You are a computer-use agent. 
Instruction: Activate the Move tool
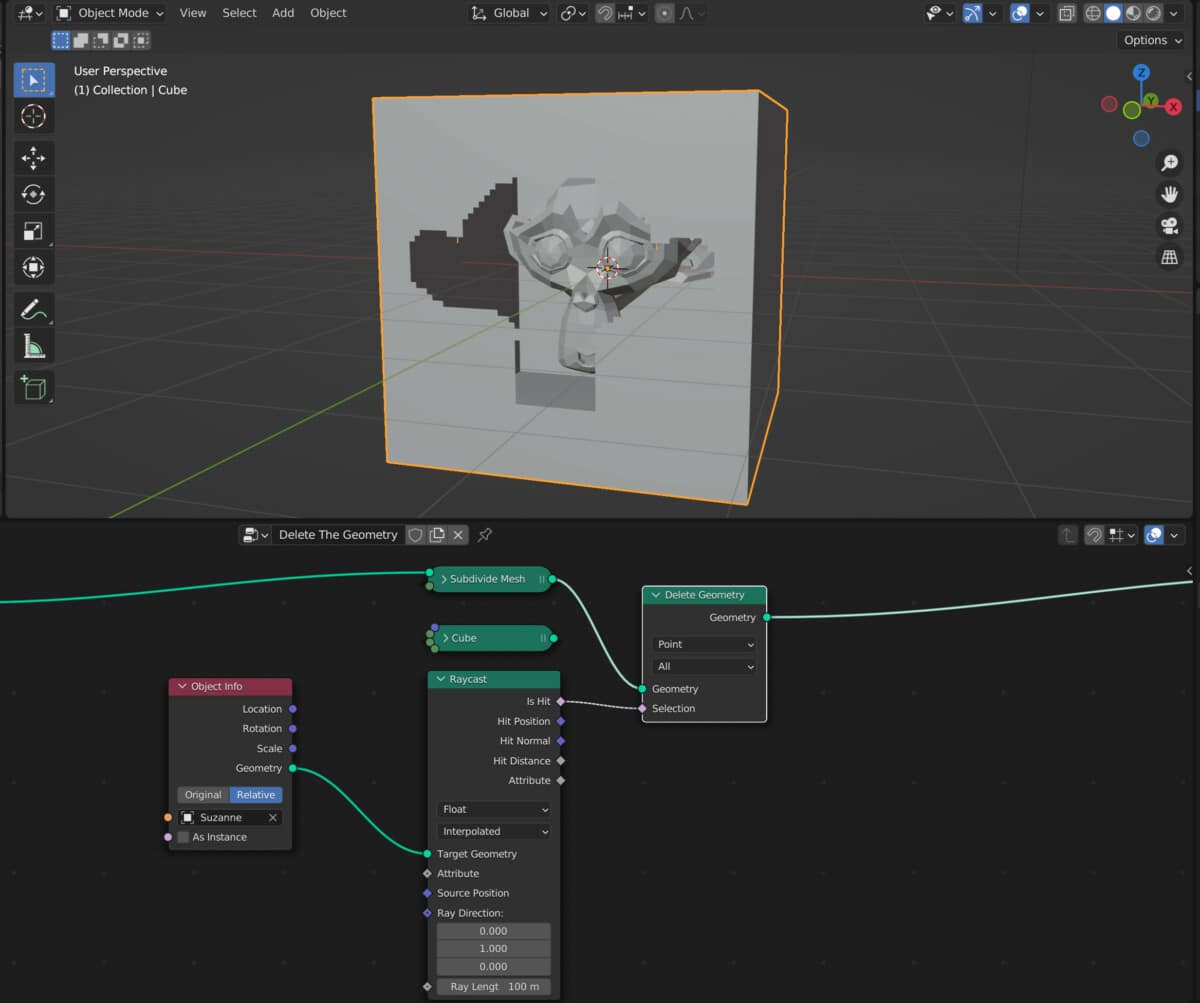pos(33,158)
